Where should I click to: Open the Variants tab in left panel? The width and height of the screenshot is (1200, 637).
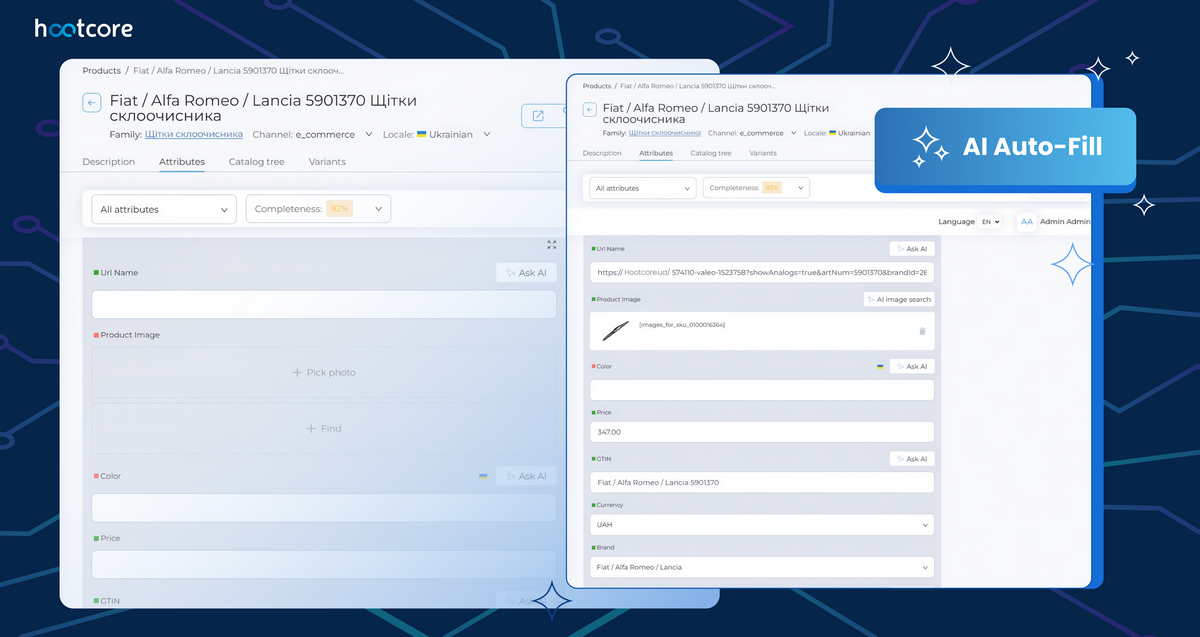[x=327, y=161]
